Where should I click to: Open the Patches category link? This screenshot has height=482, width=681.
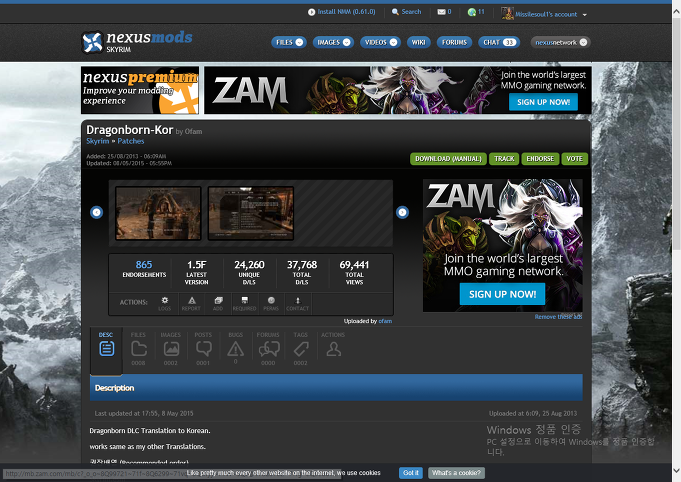(x=131, y=141)
